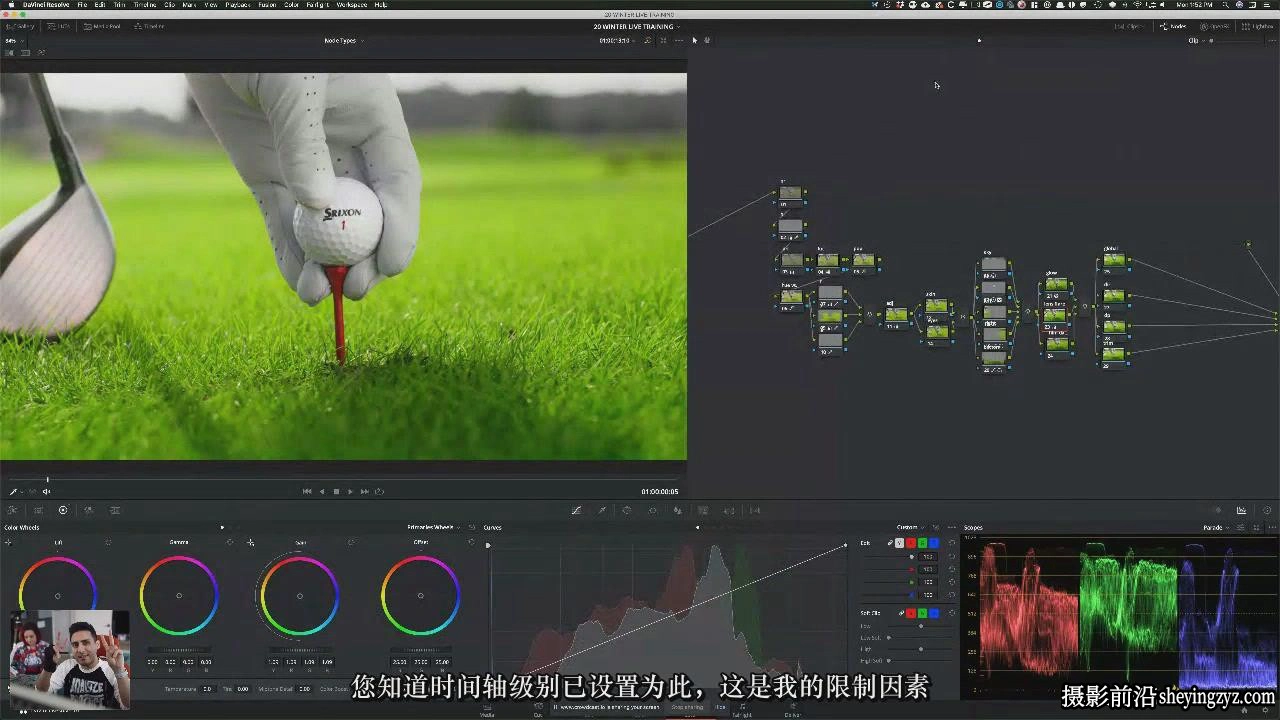Toggle the Edit red channel
Viewport: 1280px width, 720px height.
click(x=911, y=543)
